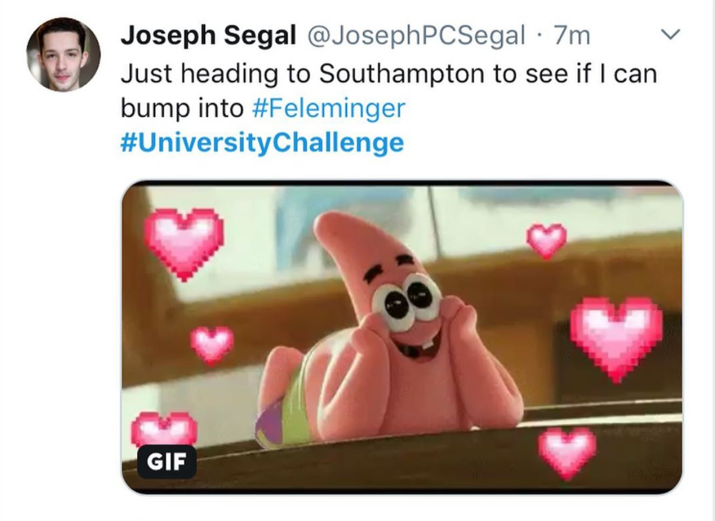This screenshot has height=521, width=715.
Task: Open the #Feleminger hashtag
Action: pos(328,108)
